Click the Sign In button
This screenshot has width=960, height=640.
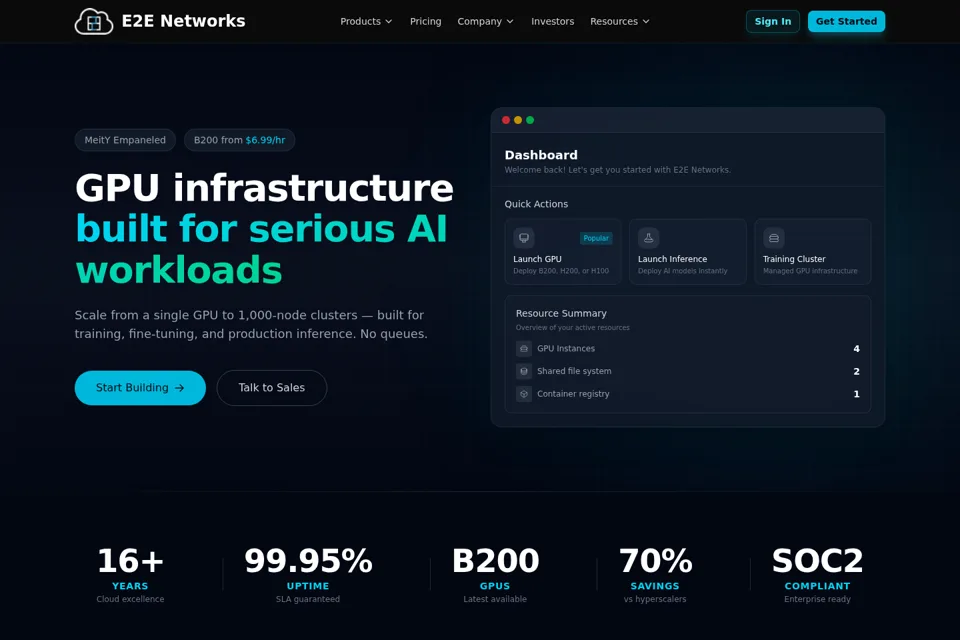(773, 21)
